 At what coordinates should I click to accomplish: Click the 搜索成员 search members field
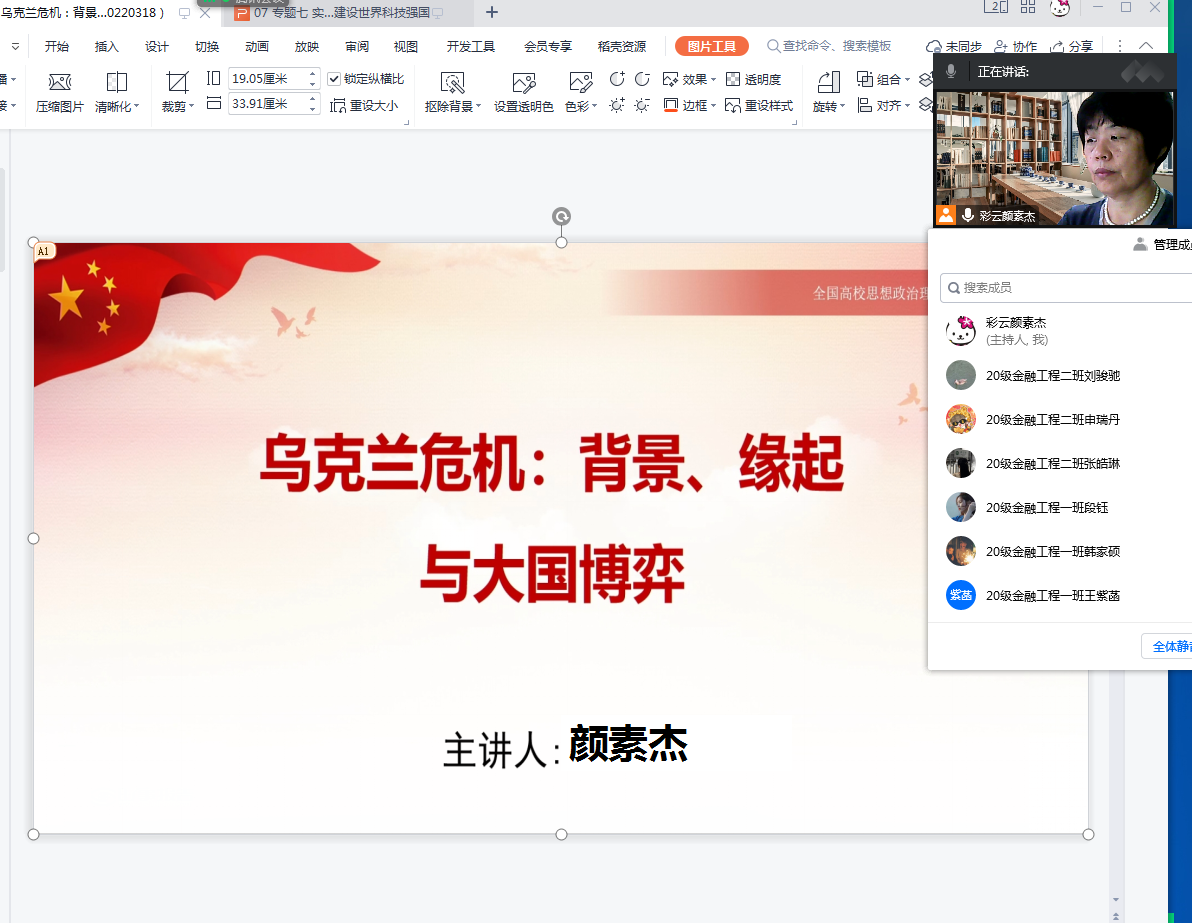click(1065, 287)
